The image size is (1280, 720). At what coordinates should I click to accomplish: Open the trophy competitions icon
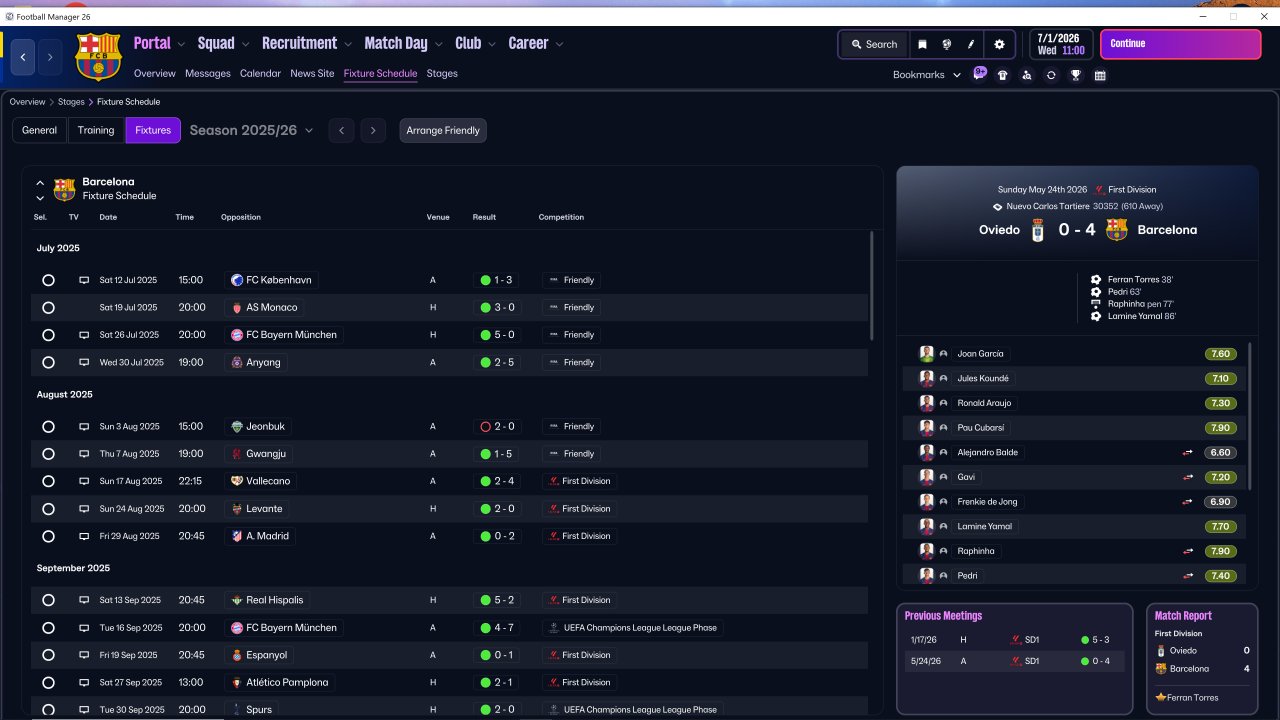pyautogui.click(x=1076, y=75)
